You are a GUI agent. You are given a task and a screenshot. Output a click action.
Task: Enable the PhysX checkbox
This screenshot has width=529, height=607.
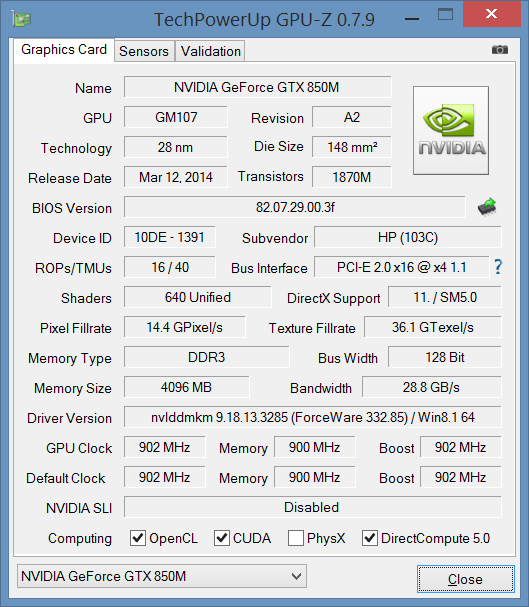(x=296, y=538)
